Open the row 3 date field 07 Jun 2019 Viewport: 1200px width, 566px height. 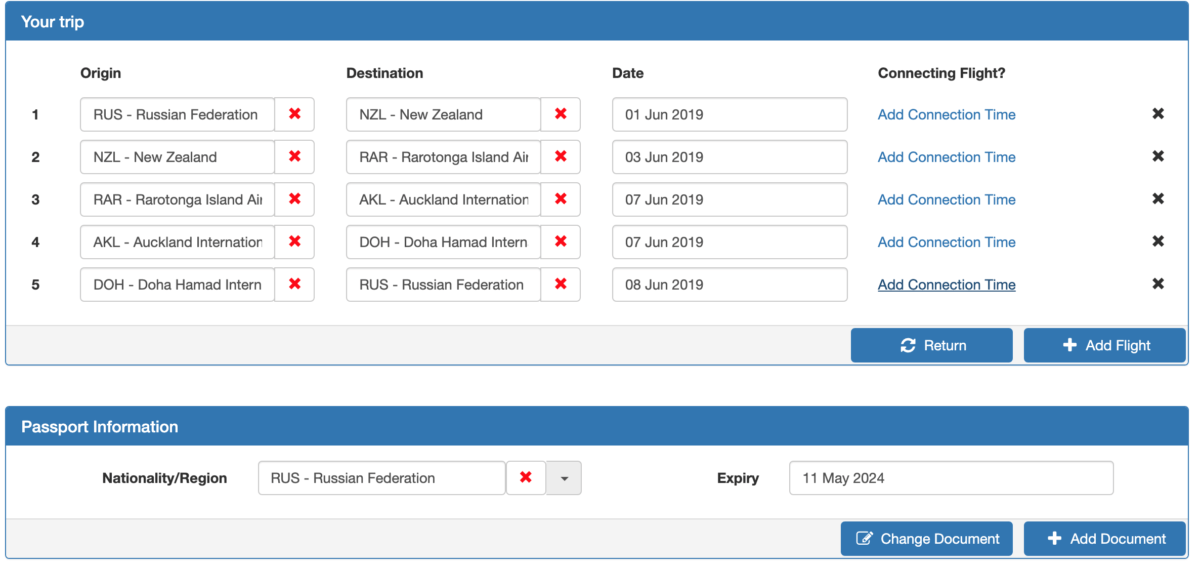pyautogui.click(x=730, y=199)
